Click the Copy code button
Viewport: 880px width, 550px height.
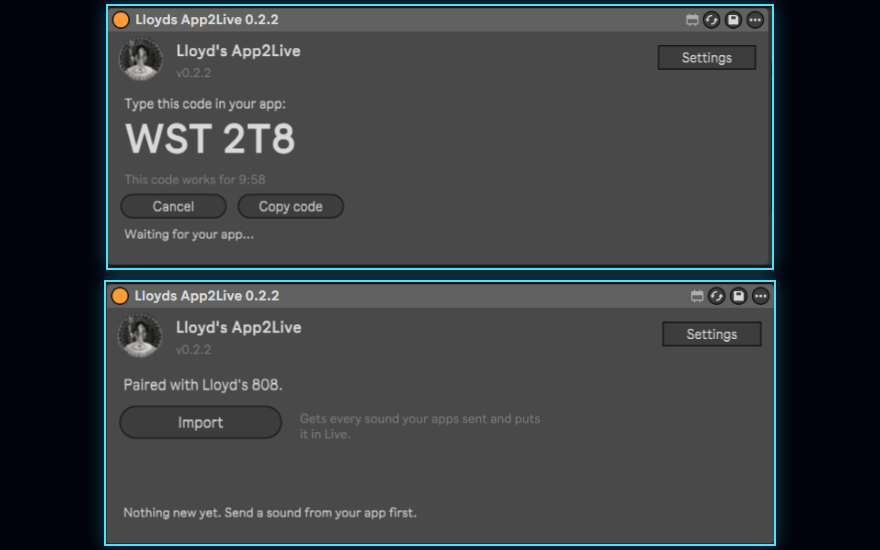(x=291, y=207)
